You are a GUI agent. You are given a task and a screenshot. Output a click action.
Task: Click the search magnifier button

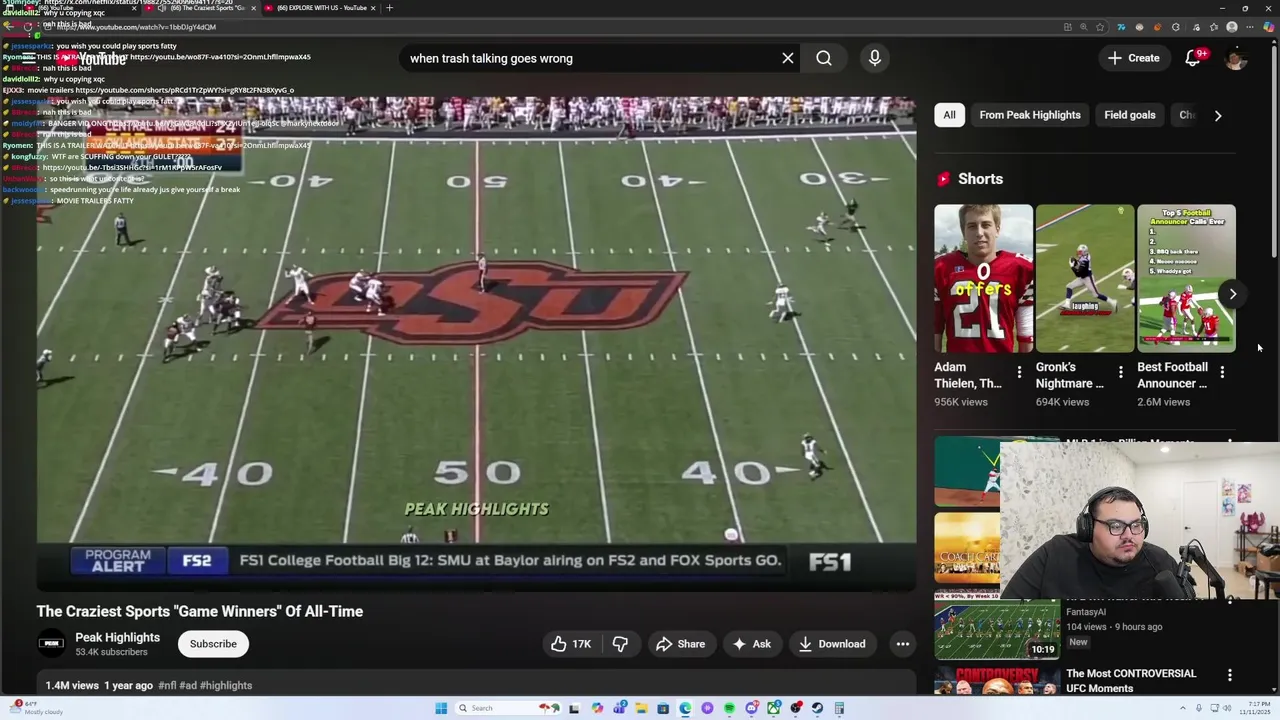coord(824,58)
